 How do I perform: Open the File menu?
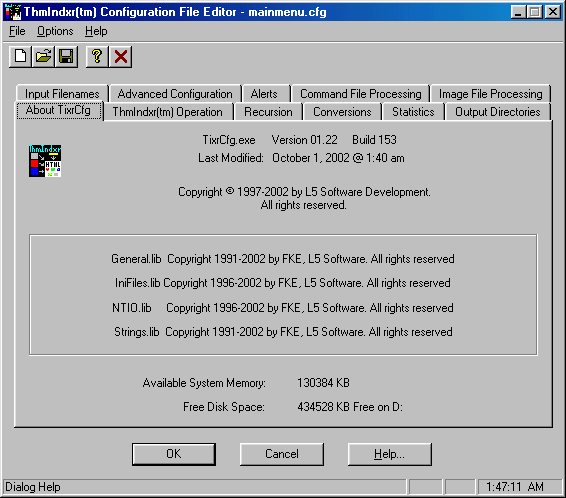pos(17,31)
